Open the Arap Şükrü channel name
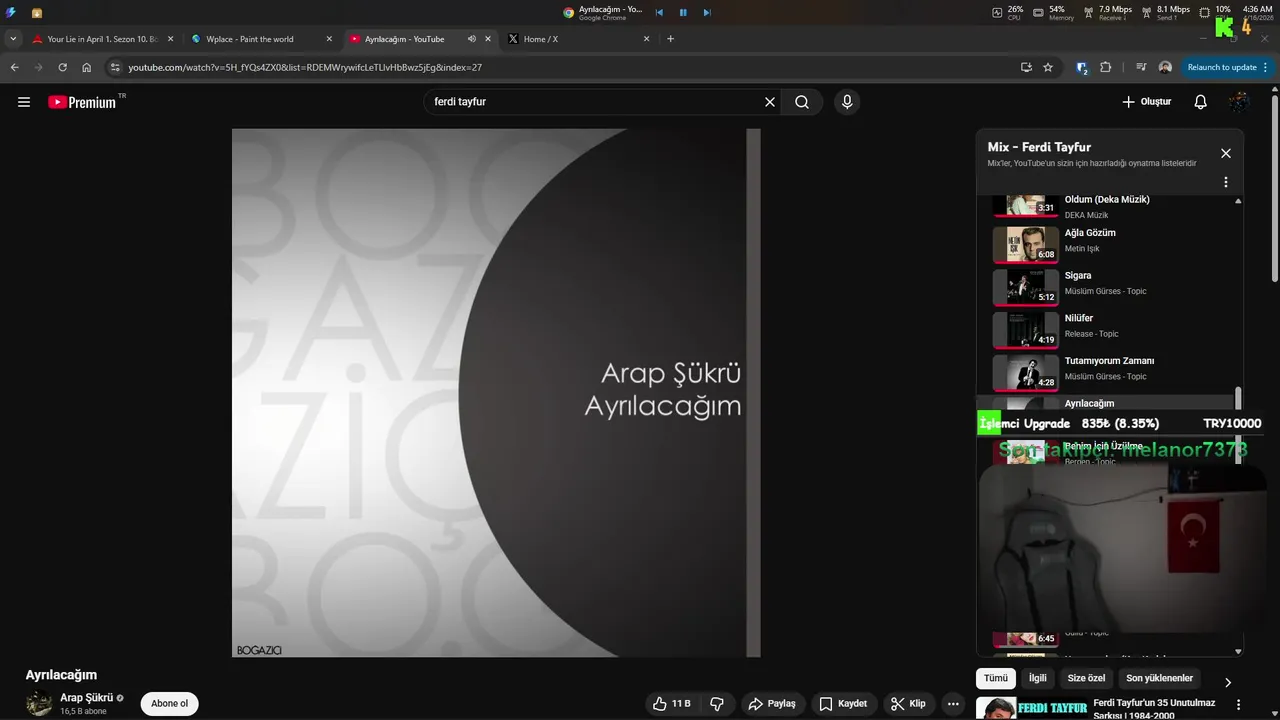1280x720 pixels. pos(86,698)
